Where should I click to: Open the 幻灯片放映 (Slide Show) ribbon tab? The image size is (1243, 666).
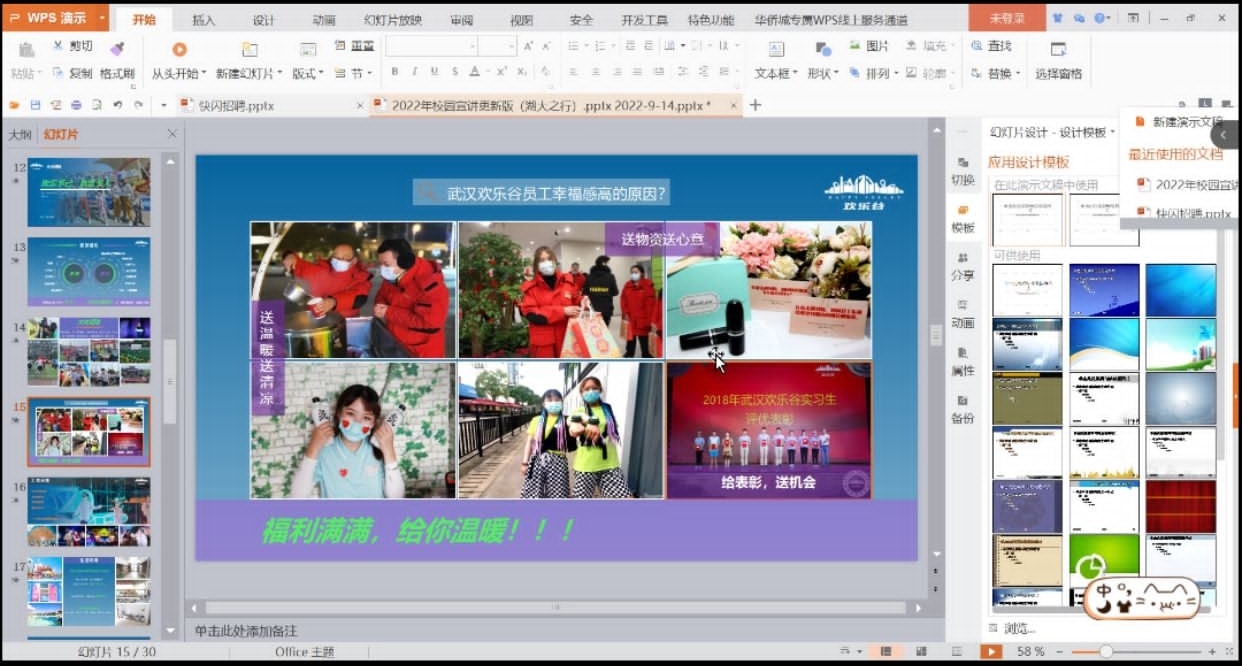click(393, 20)
